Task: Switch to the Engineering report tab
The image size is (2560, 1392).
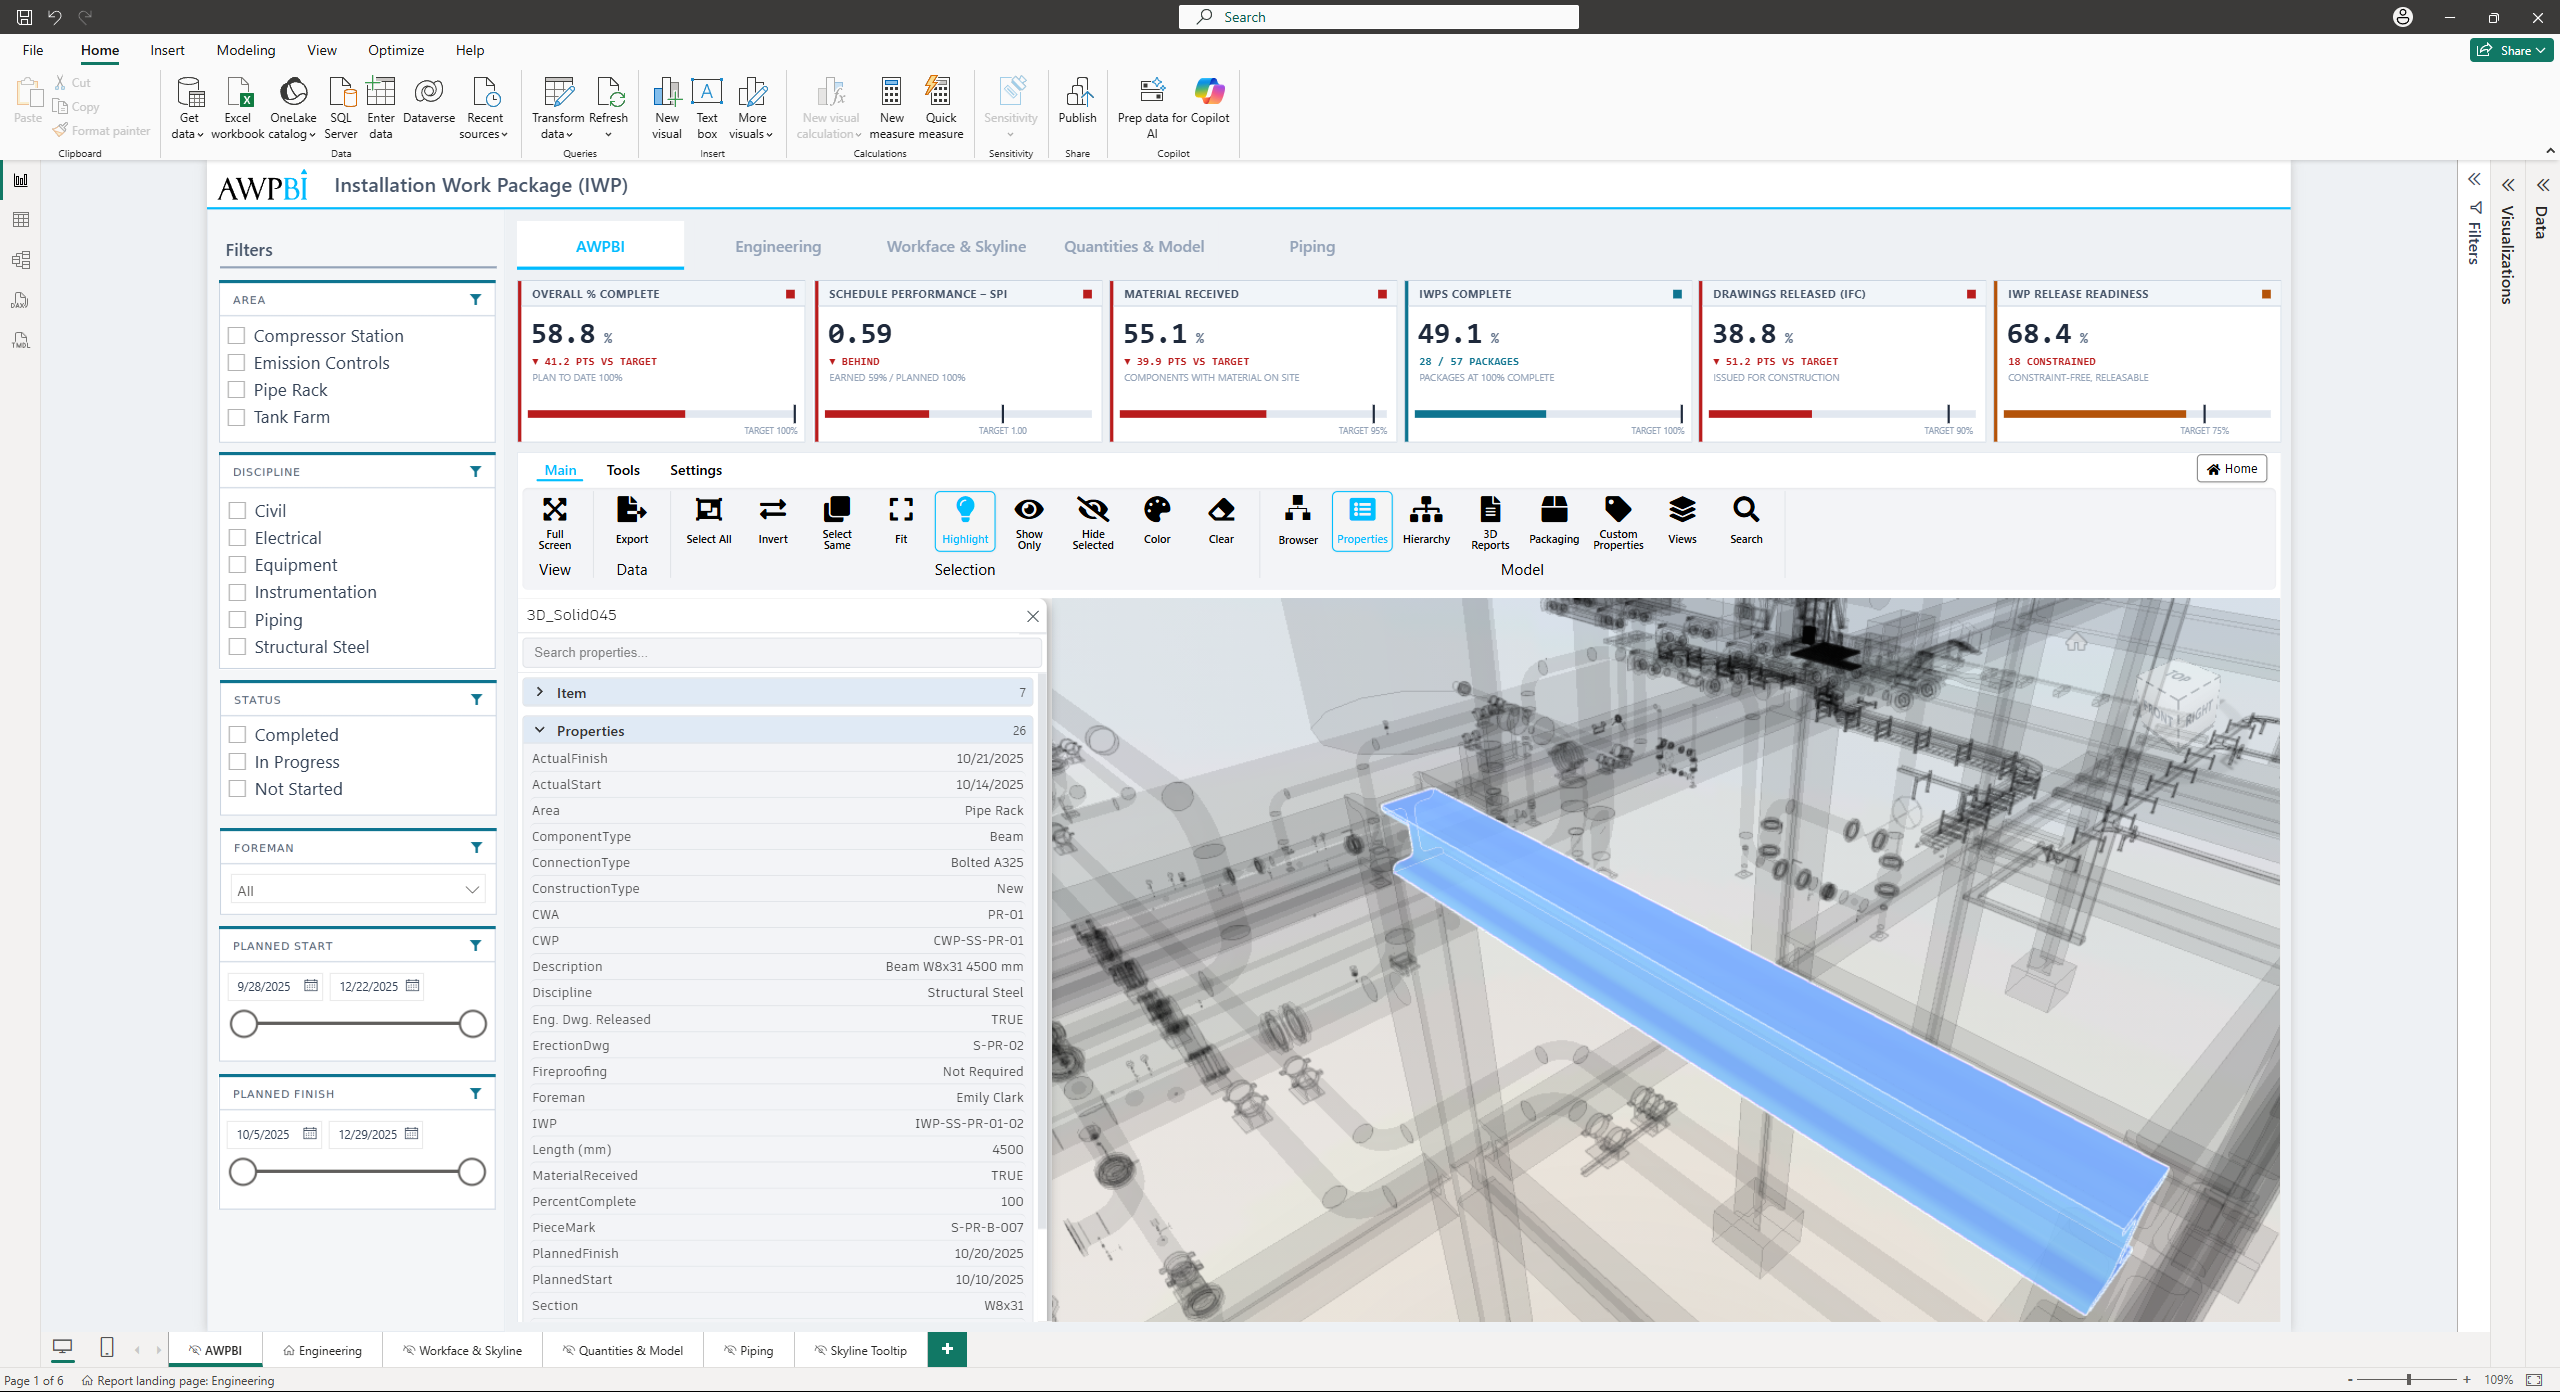Action: 778,246
